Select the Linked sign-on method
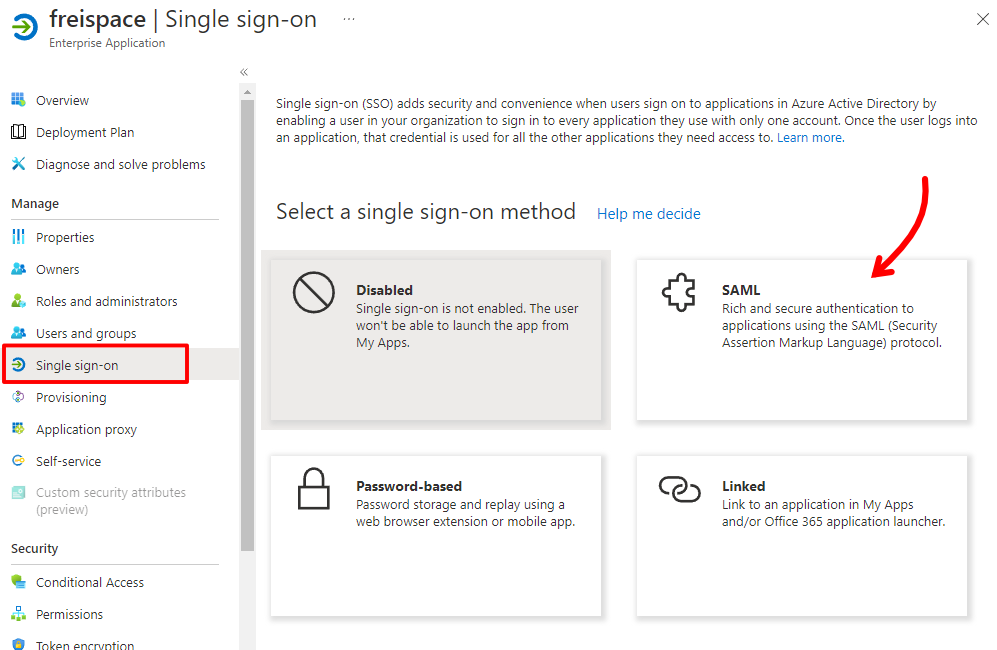The height and width of the screenshot is (650, 997). click(800, 535)
